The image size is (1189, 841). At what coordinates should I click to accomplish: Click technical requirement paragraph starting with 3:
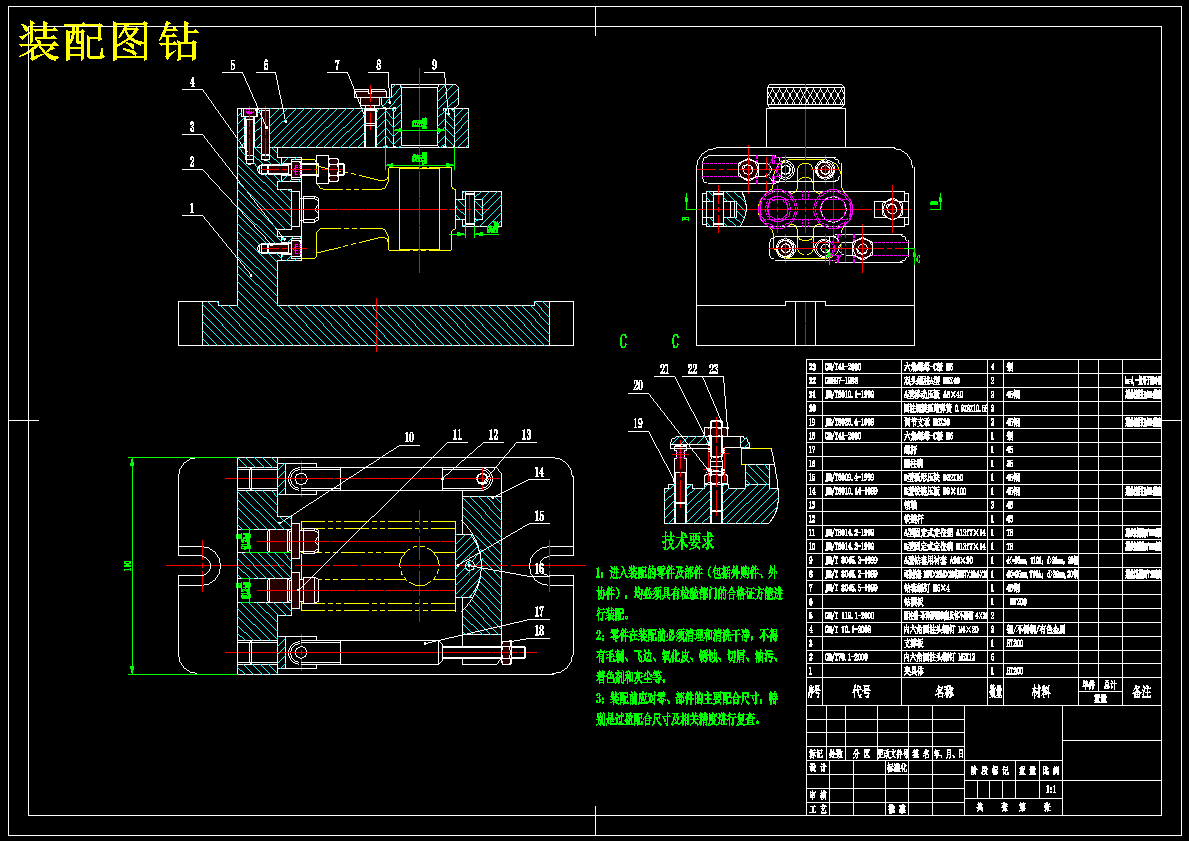687,708
